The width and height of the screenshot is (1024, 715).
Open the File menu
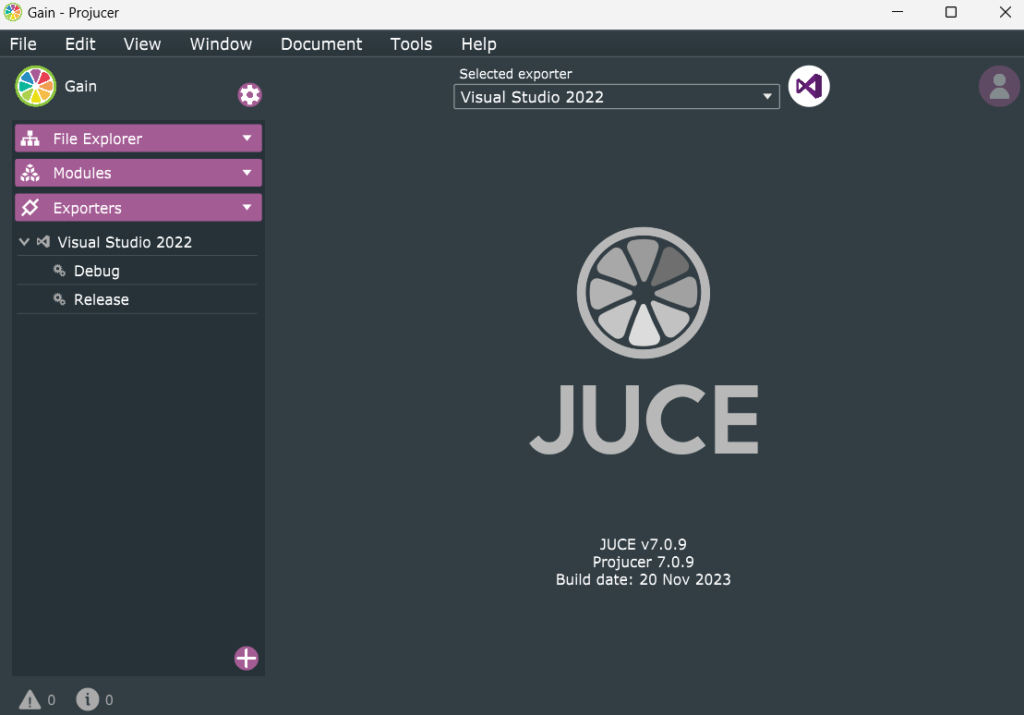pos(23,44)
